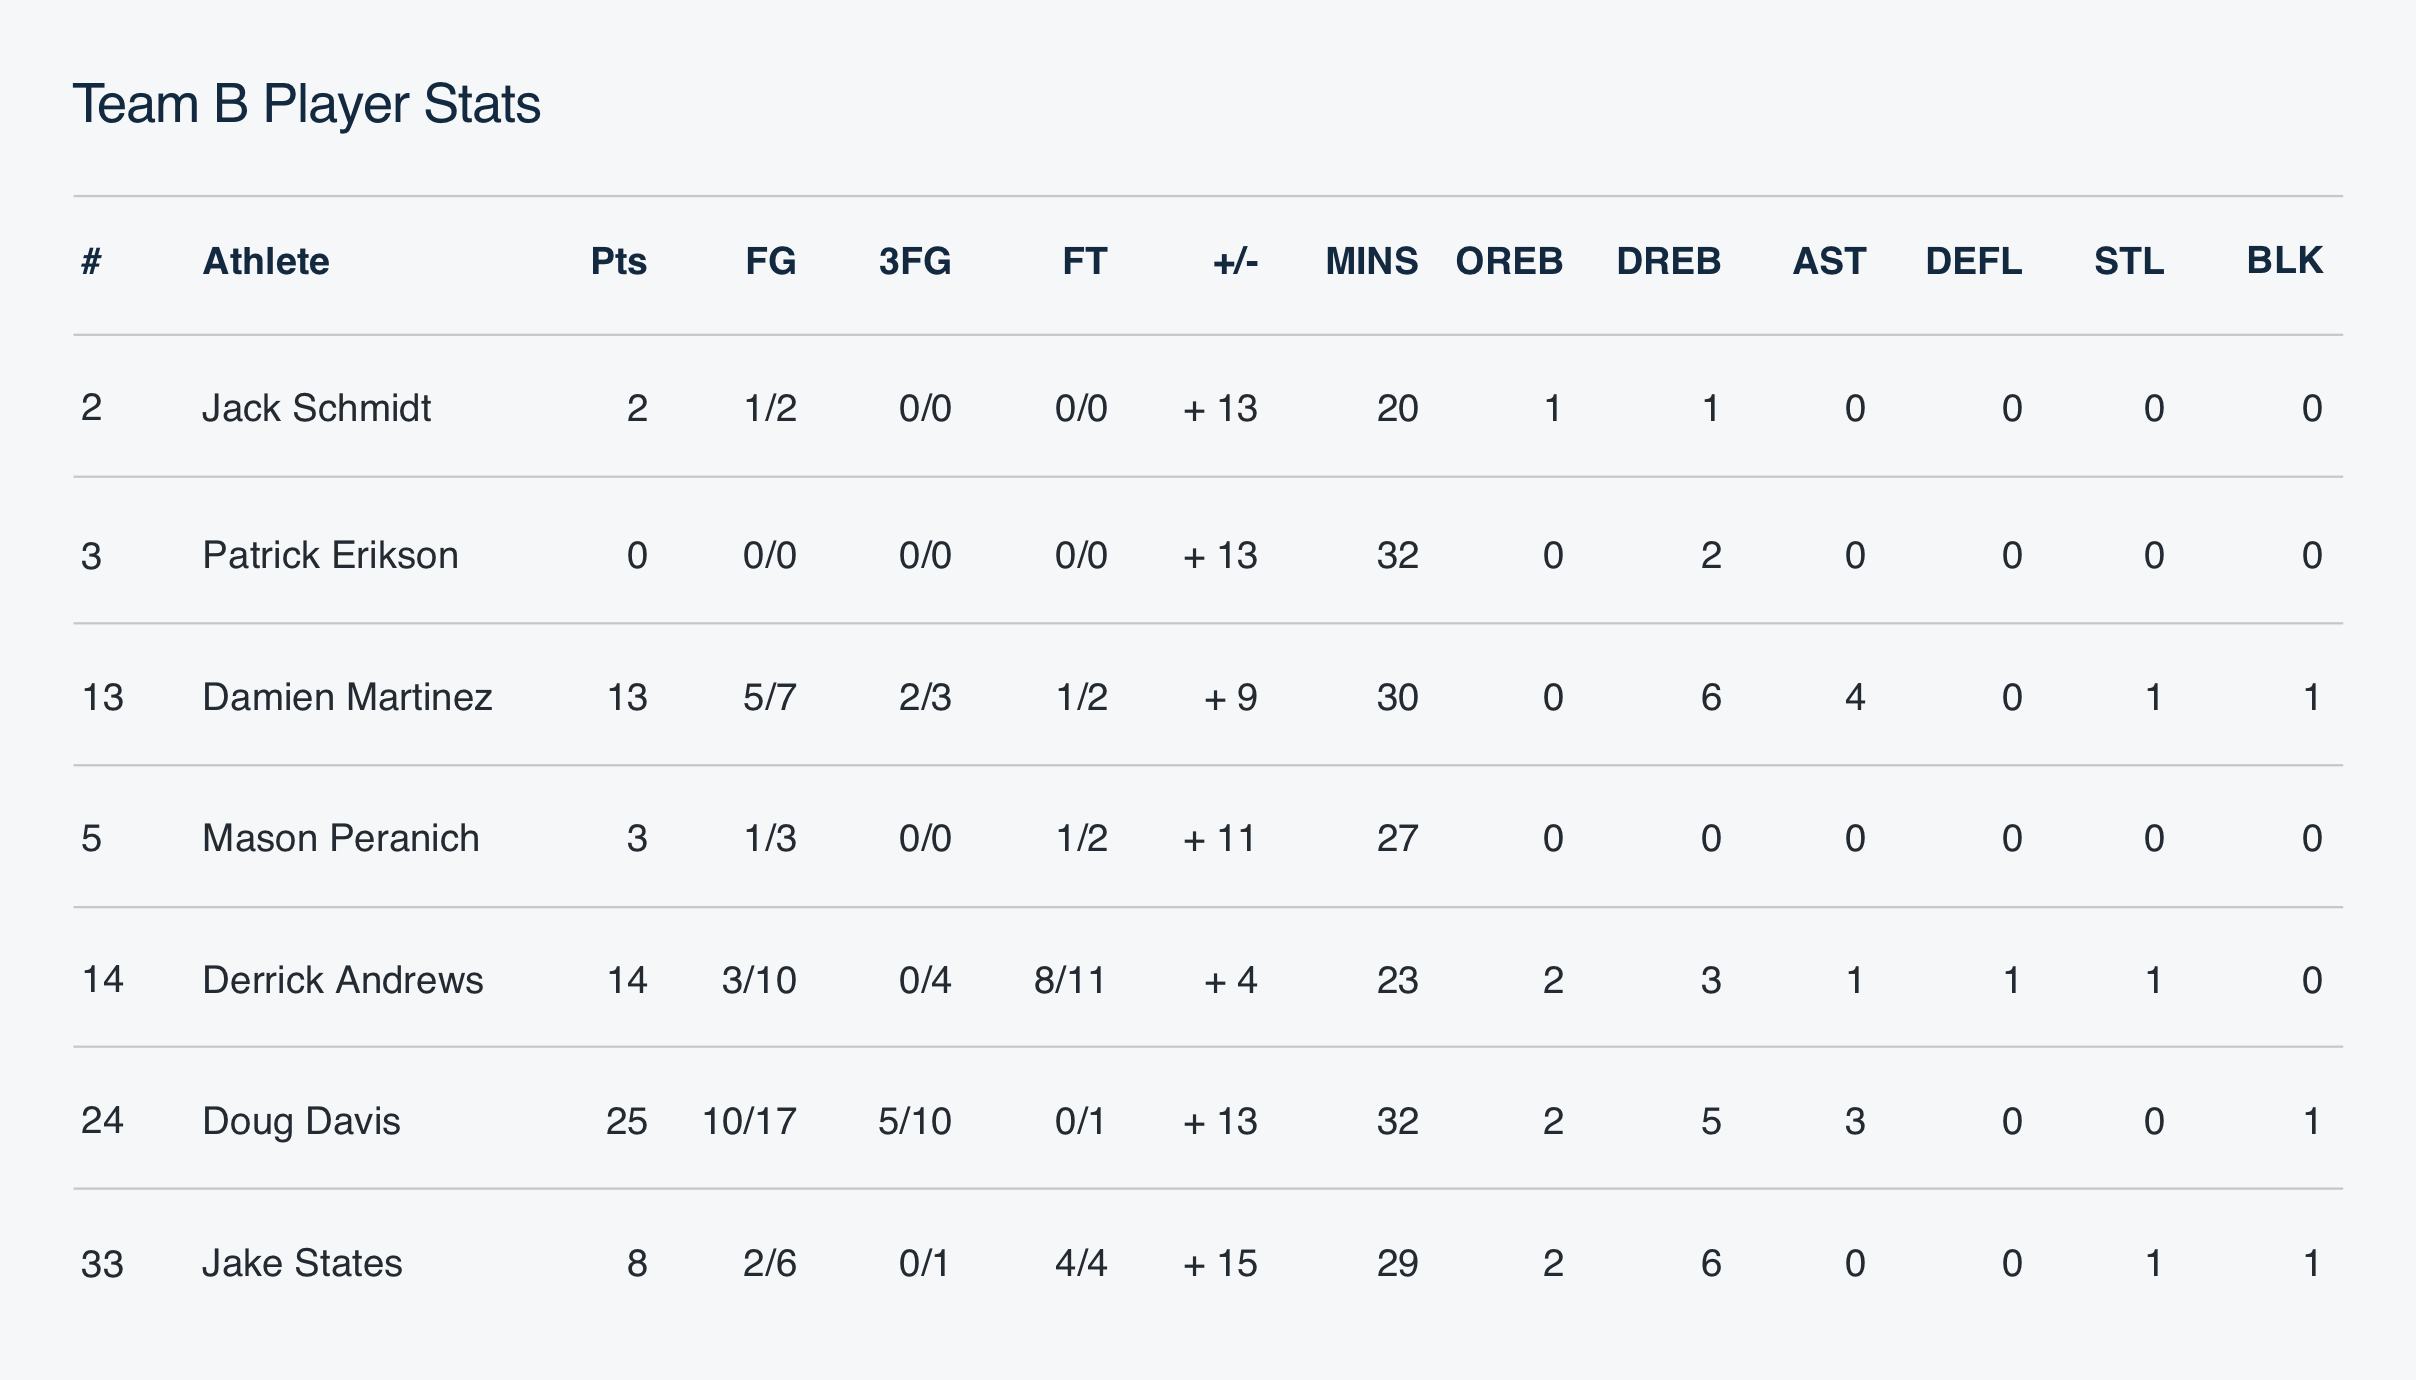Click the MINS column header
This screenshot has height=1380, width=2416.
click(x=1371, y=262)
